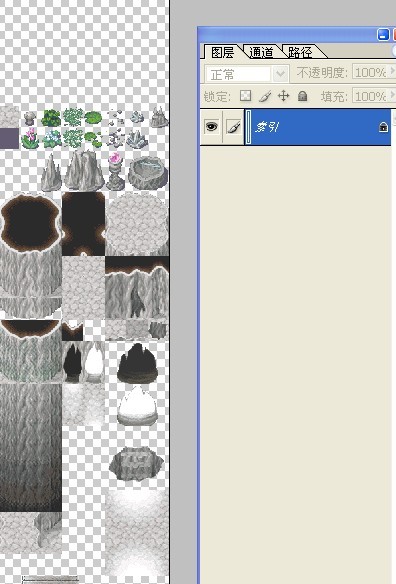Switch to the 通道 tab
This screenshot has height=584, width=396.
click(261, 52)
